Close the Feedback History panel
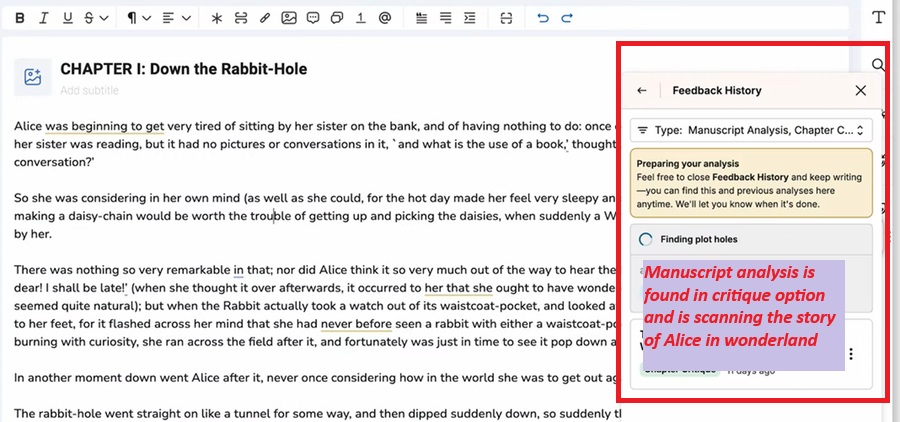 point(860,90)
